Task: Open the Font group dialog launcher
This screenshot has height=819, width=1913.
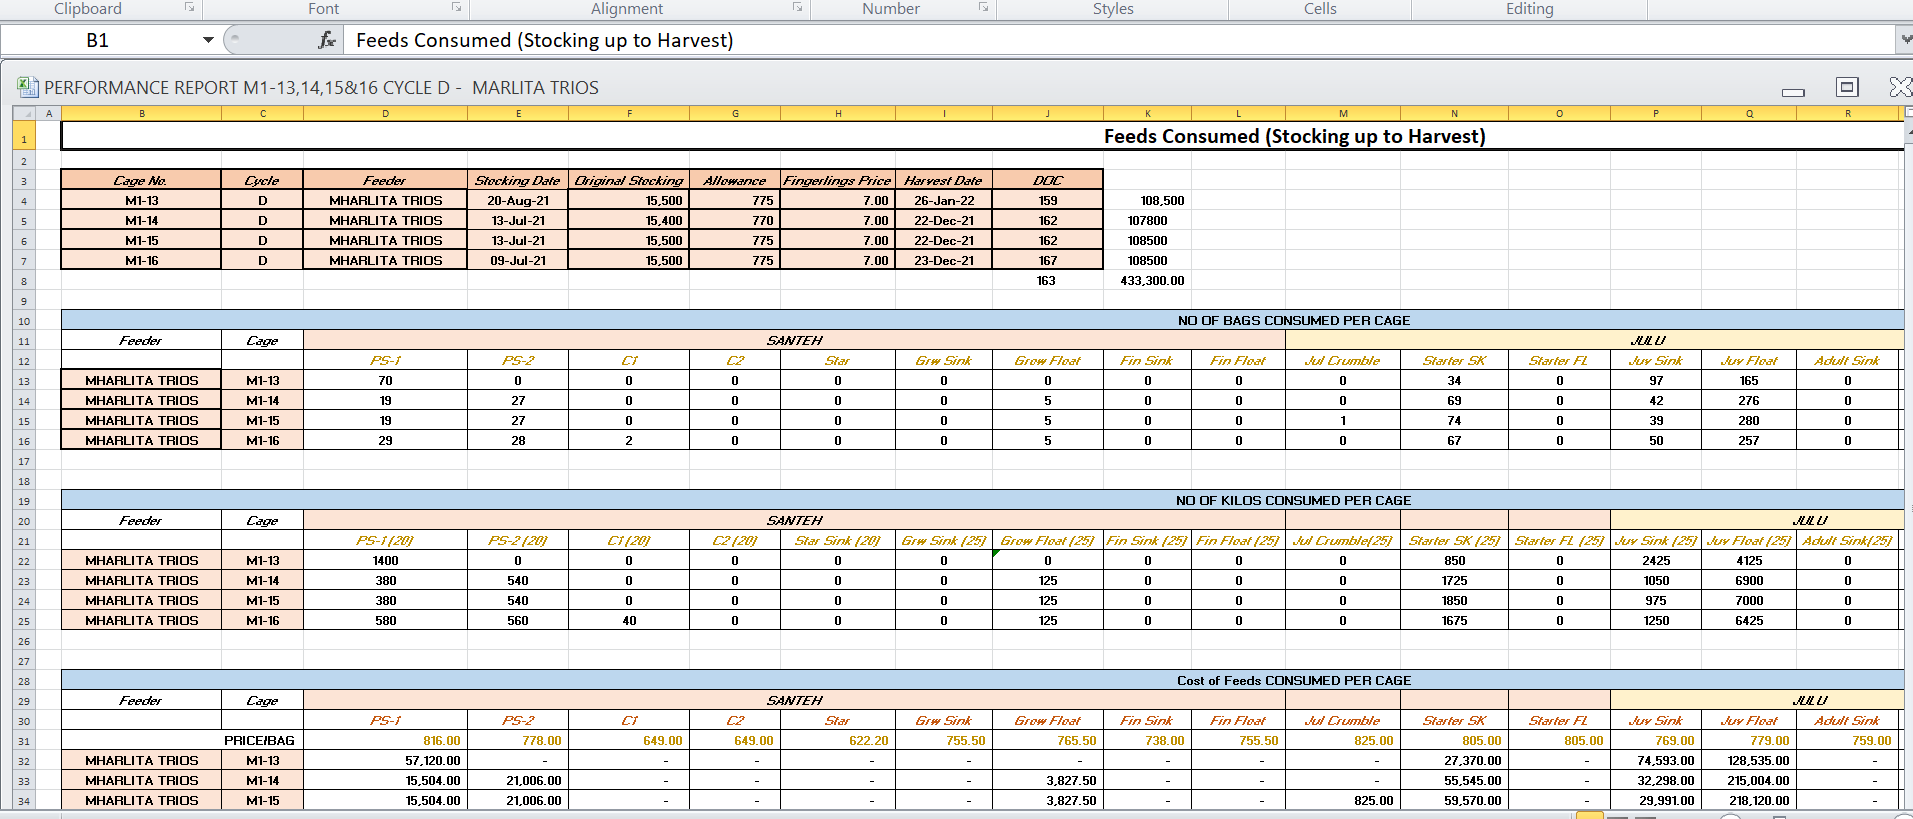Action: 456,8
